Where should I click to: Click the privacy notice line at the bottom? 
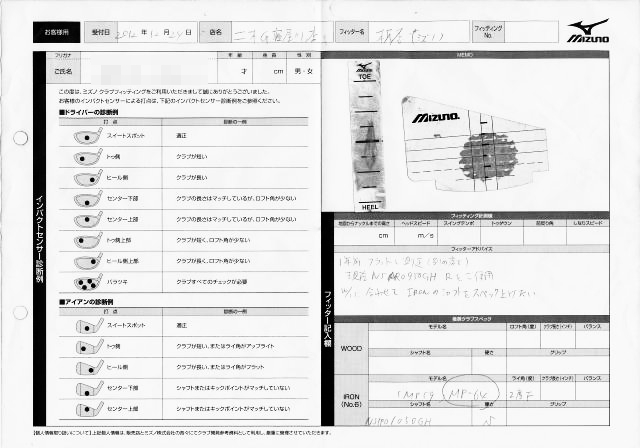(x=184, y=432)
